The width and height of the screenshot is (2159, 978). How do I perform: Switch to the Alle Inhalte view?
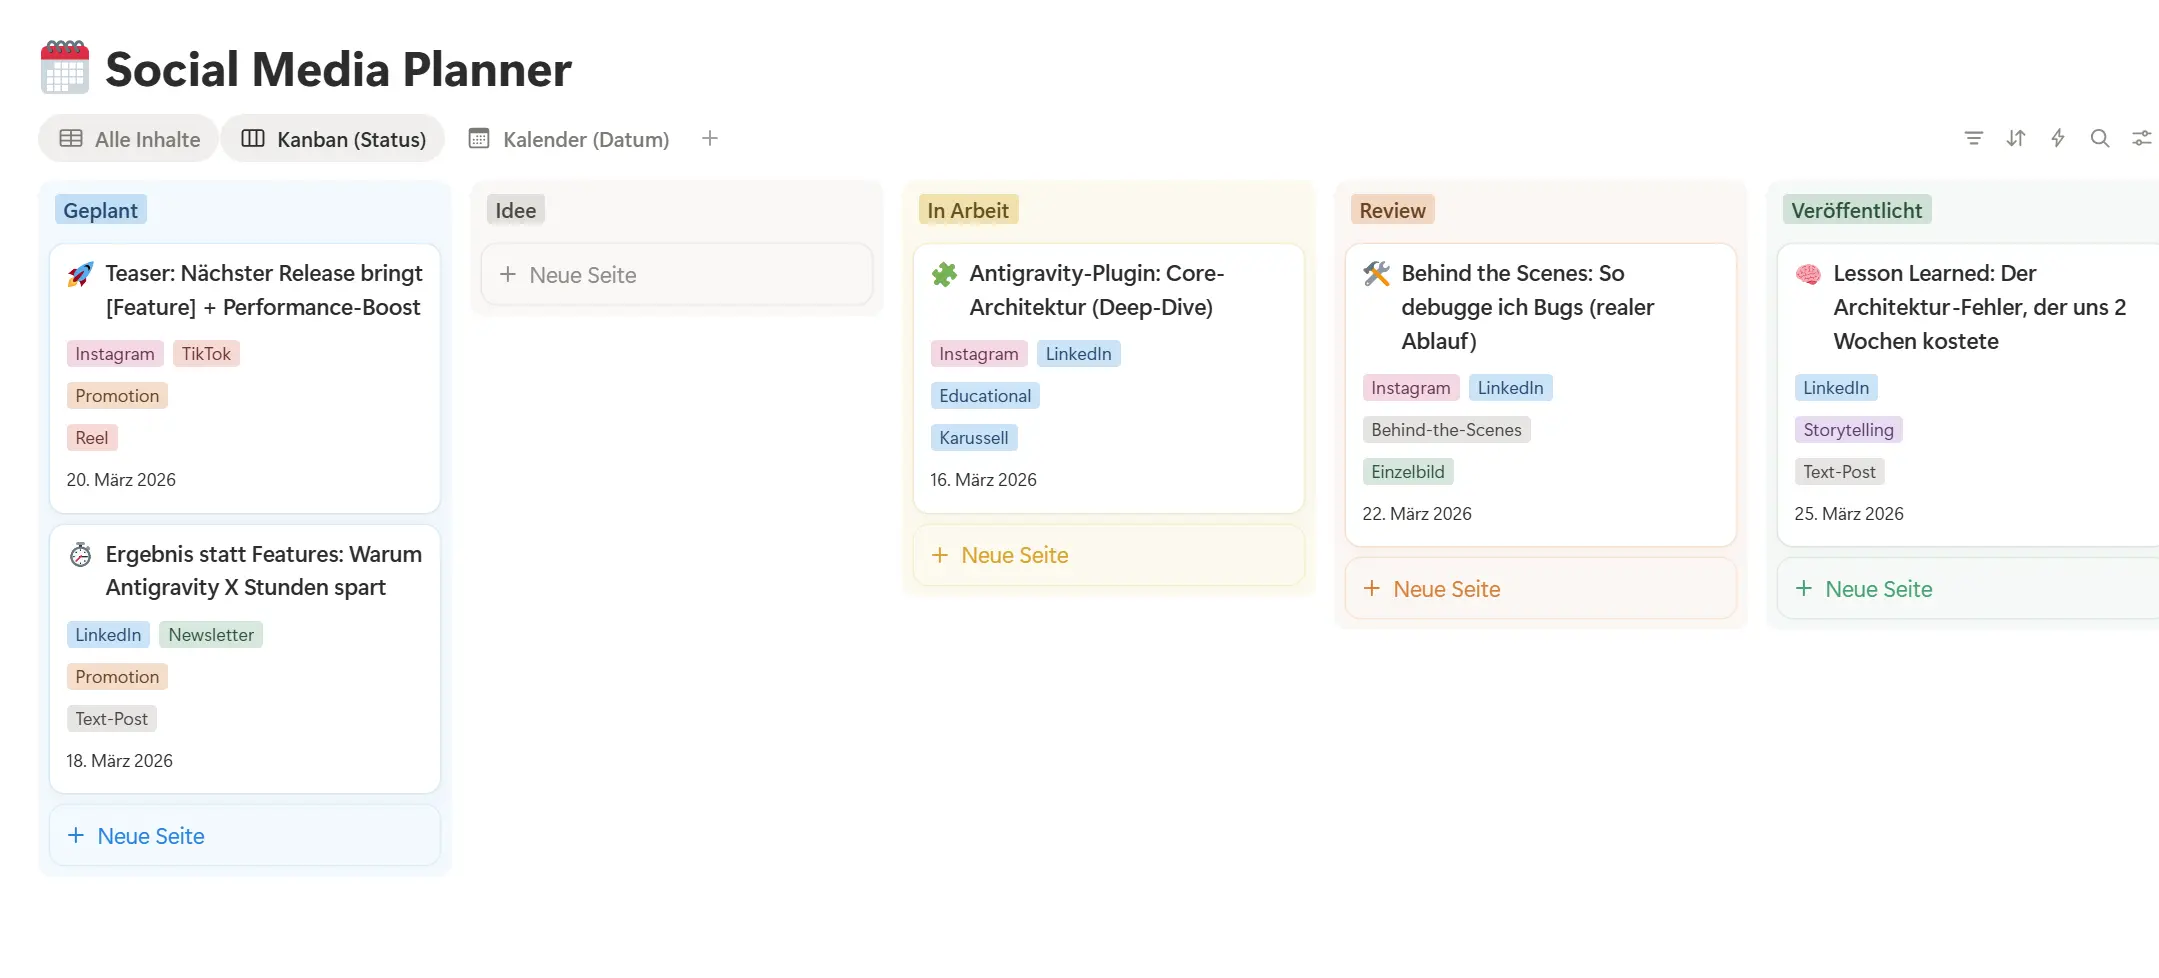[x=127, y=139]
